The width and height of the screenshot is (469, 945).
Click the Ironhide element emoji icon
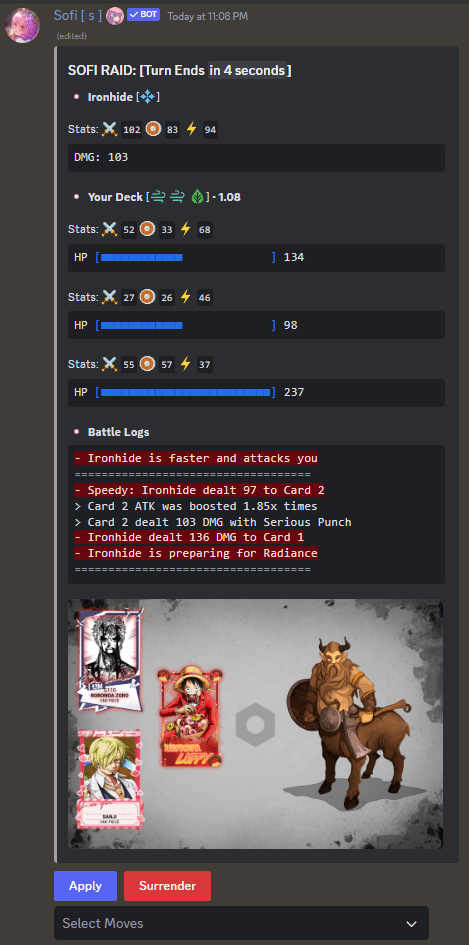[148, 97]
